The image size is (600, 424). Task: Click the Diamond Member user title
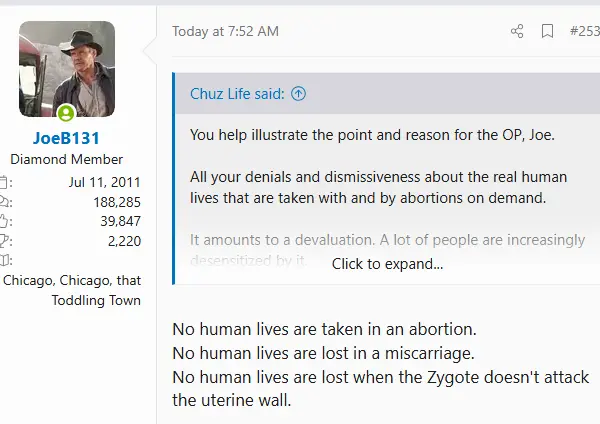tap(67, 159)
